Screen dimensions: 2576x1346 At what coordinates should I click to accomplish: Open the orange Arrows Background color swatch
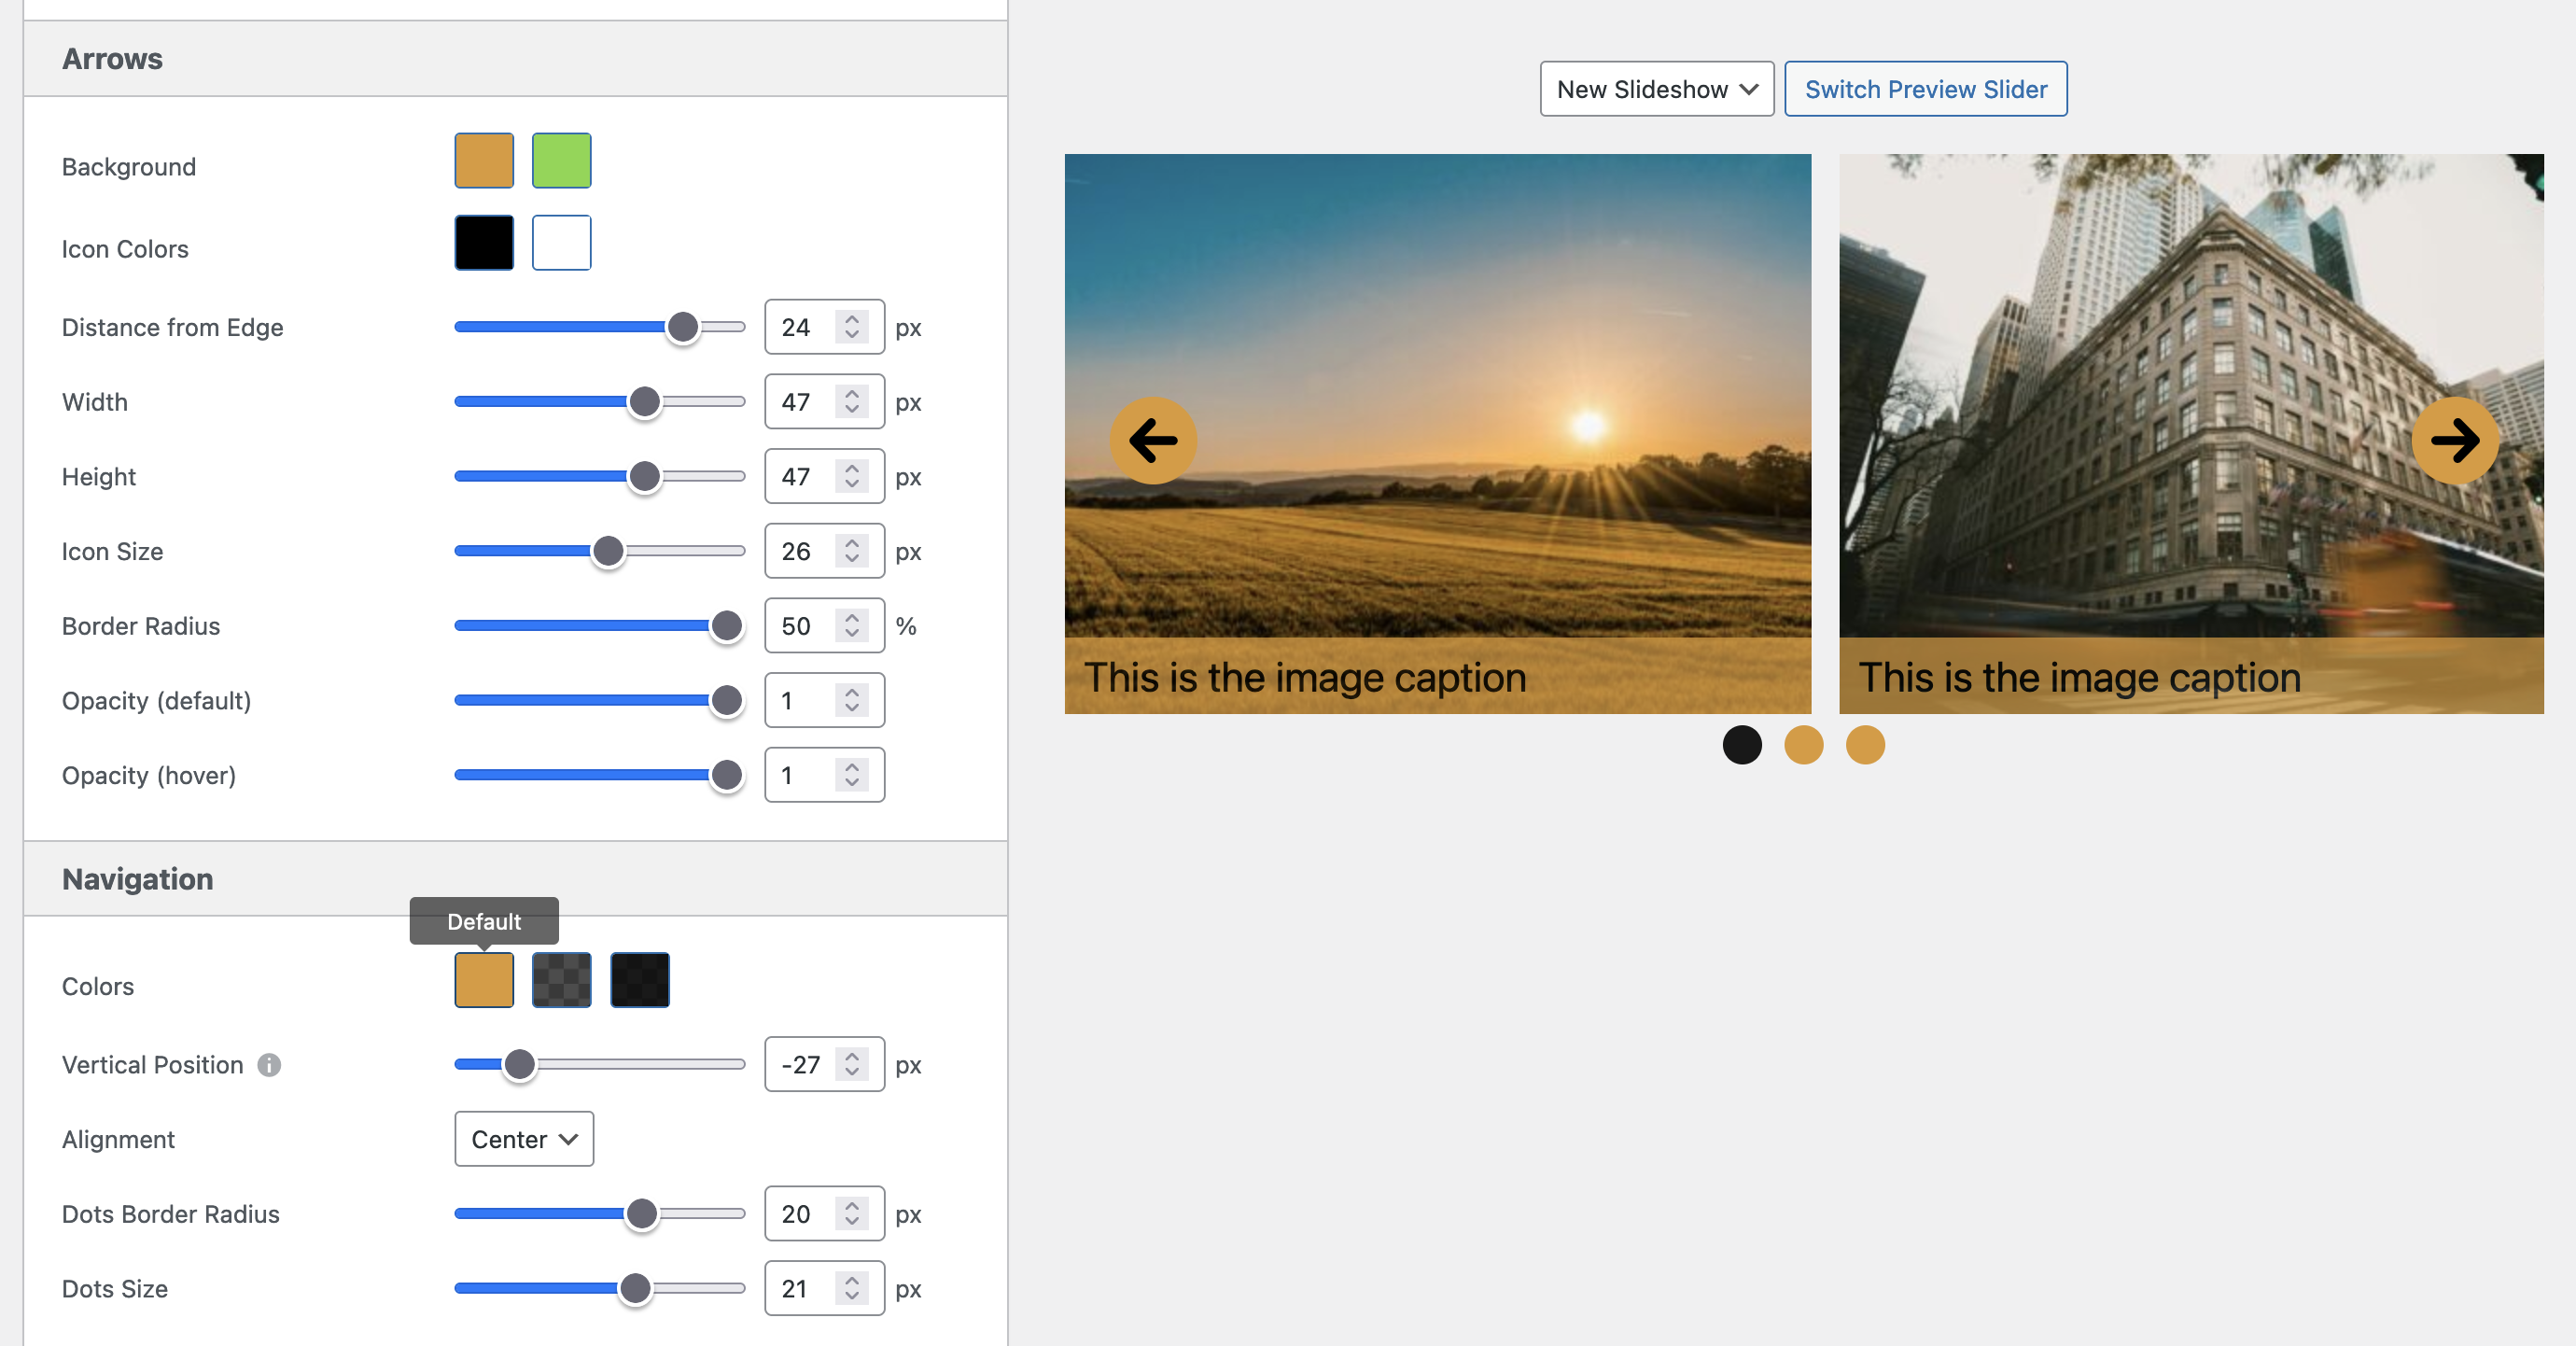484,160
